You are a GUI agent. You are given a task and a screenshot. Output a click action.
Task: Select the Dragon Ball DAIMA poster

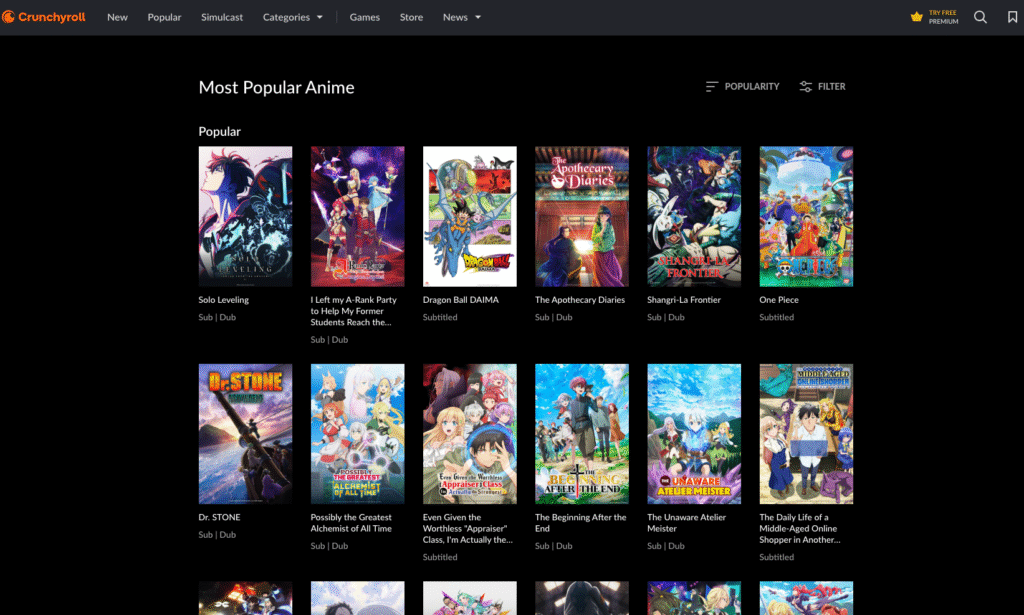[x=470, y=216]
